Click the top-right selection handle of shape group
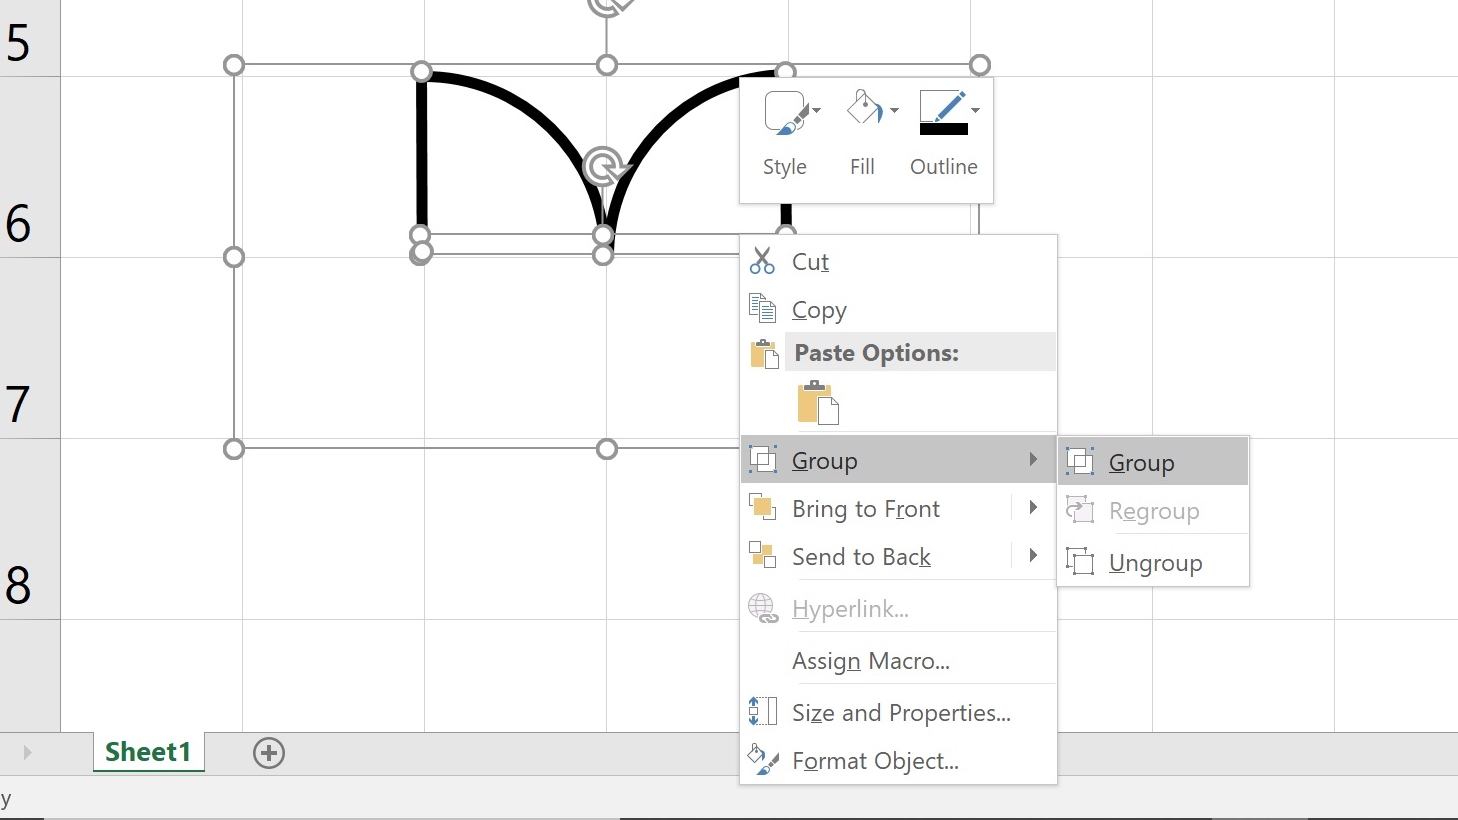Image resolution: width=1458 pixels, height=820 pixels. click(x=980, y=65)
